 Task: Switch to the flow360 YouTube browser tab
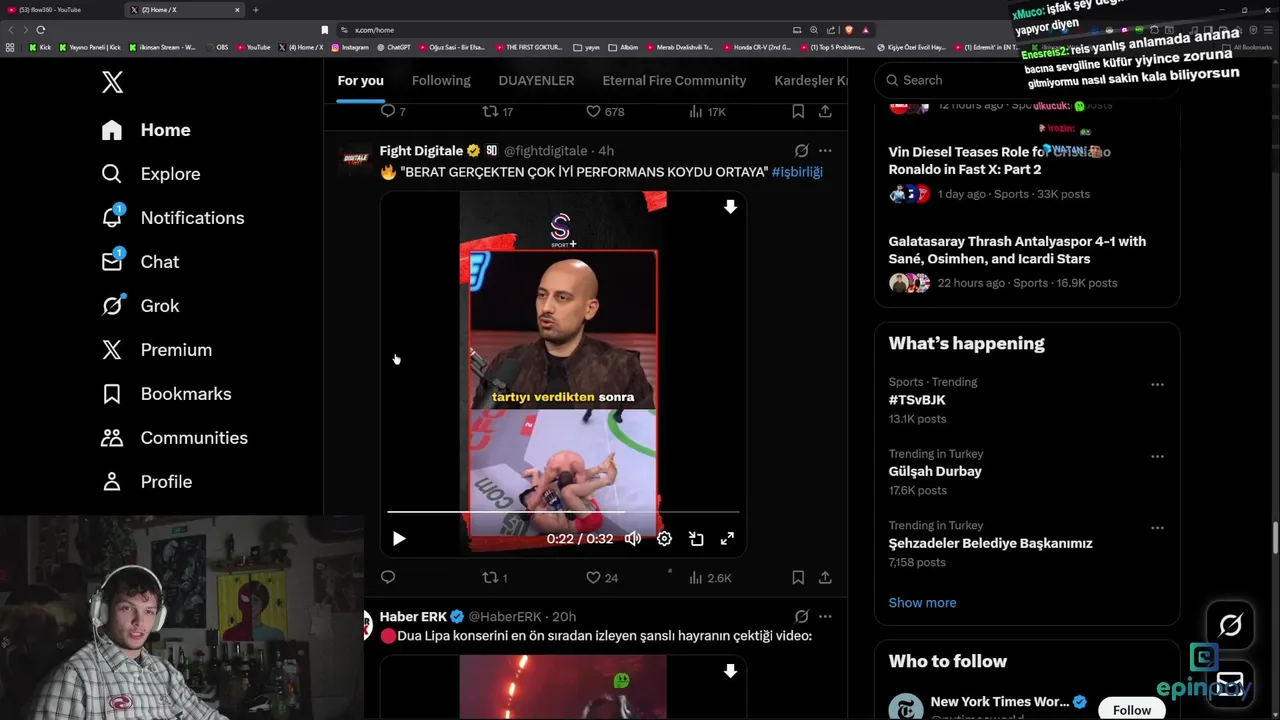[x=60, y=10]
